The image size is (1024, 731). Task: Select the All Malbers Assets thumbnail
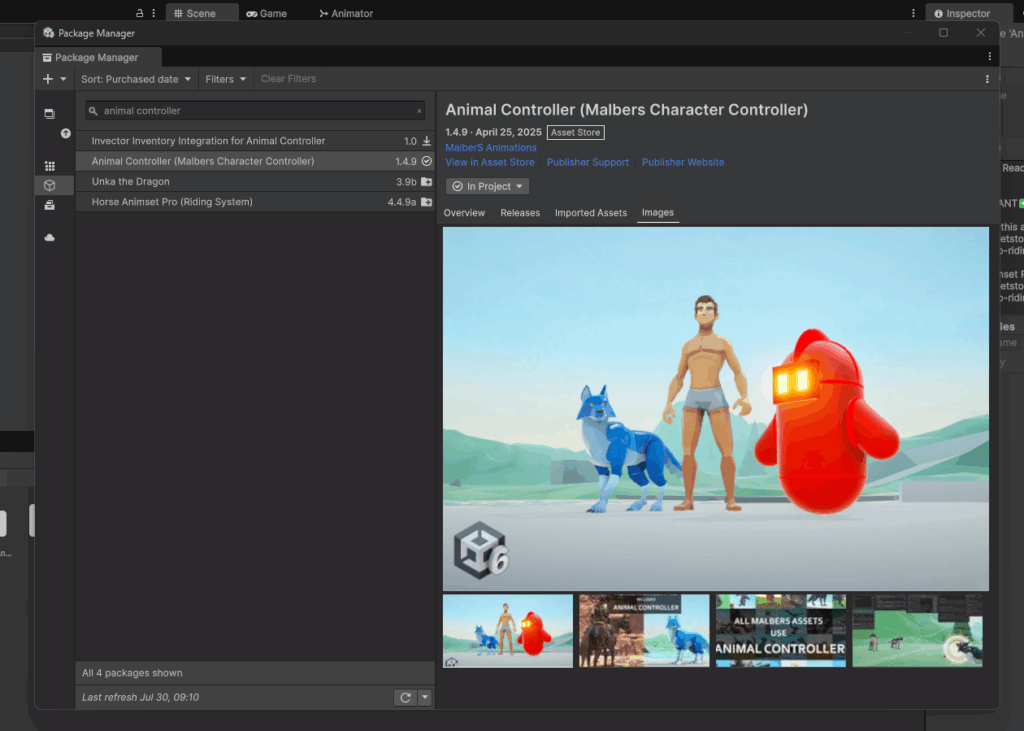(780, 631)
